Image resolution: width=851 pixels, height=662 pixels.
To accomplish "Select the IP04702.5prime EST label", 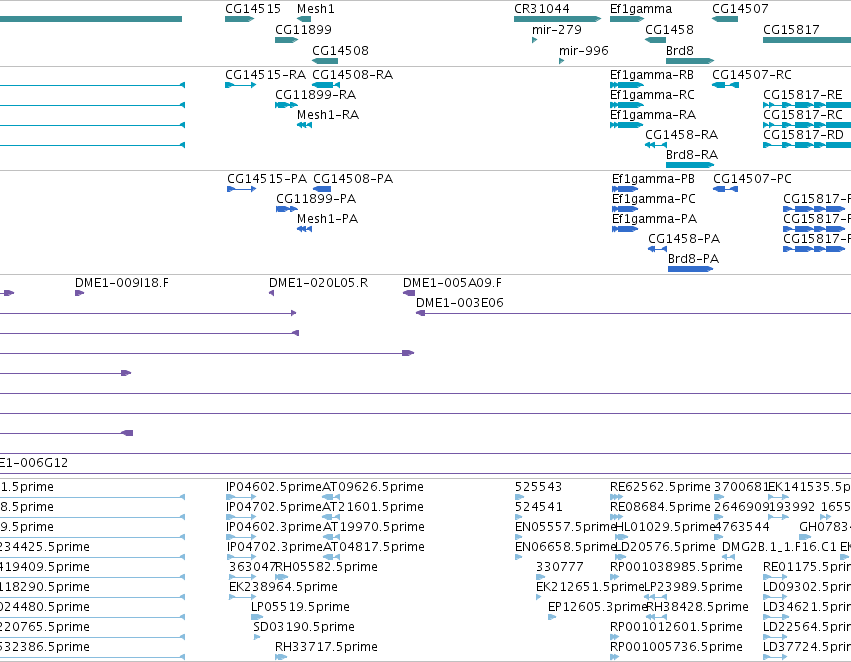I will 275,507.
